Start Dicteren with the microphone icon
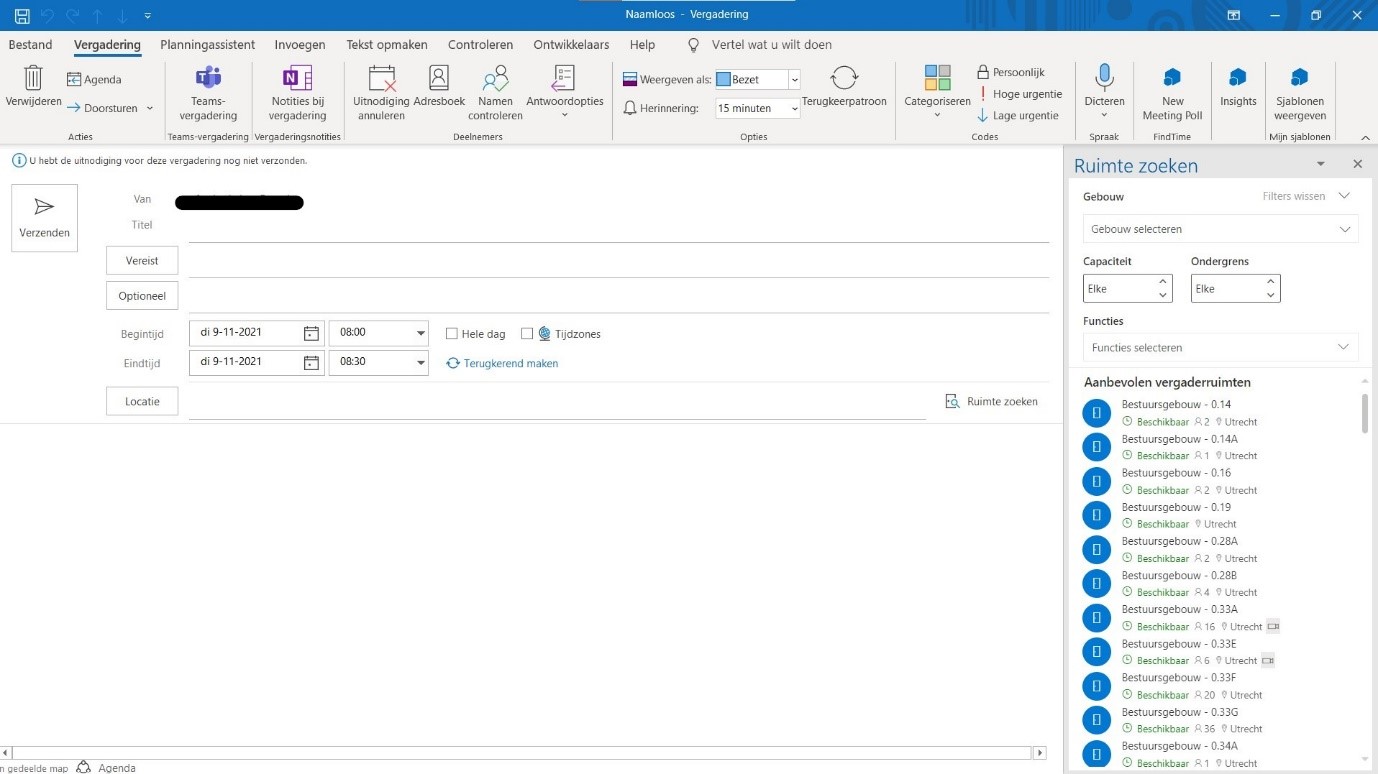1378x774 pixels. pos(1104,78)
